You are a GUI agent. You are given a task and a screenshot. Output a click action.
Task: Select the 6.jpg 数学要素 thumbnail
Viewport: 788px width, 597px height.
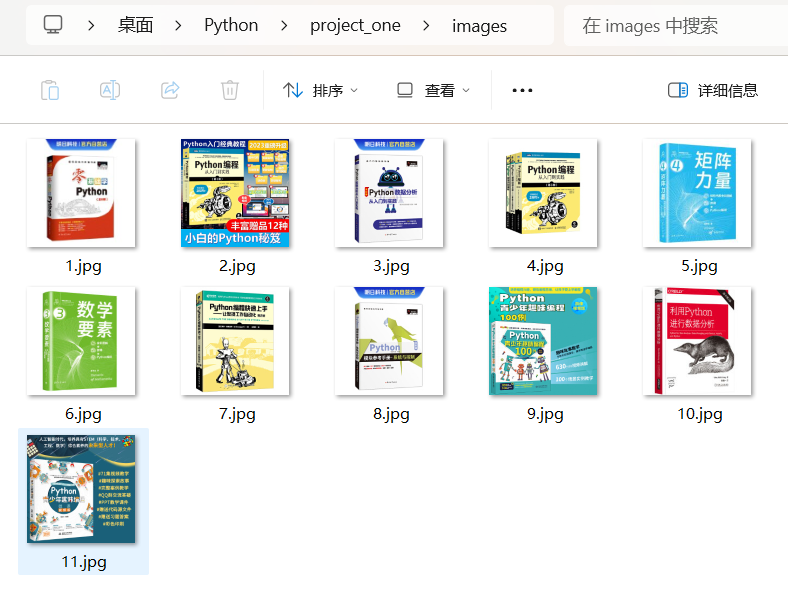coord(81,341)
